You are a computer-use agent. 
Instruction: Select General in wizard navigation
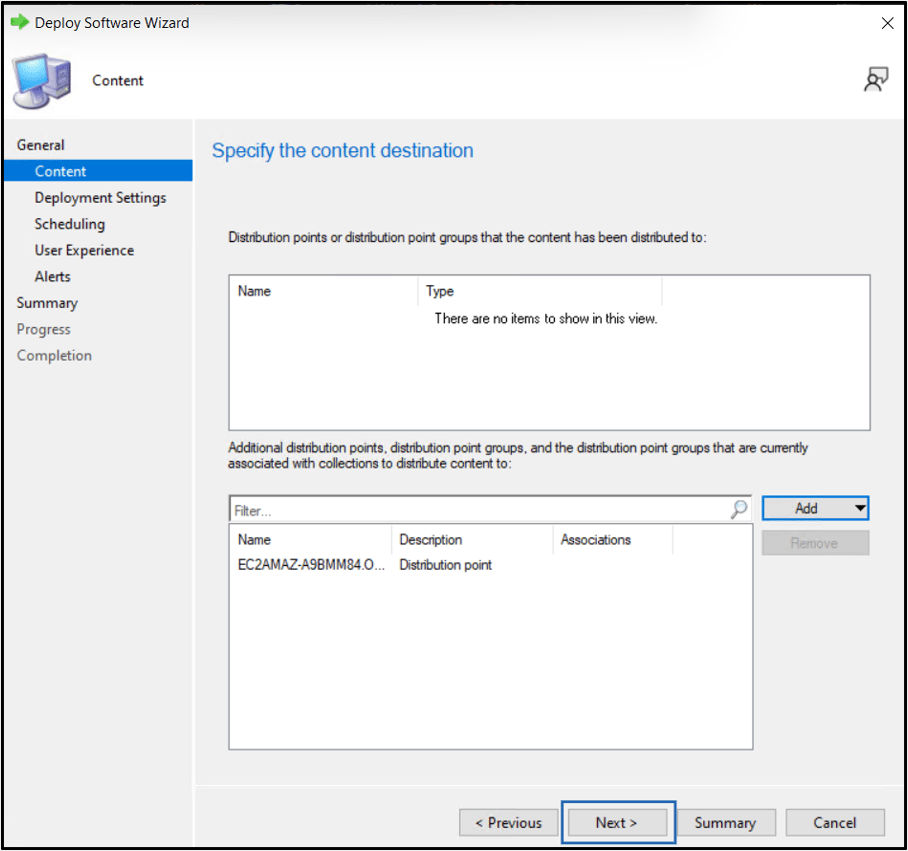pos(41,145)
